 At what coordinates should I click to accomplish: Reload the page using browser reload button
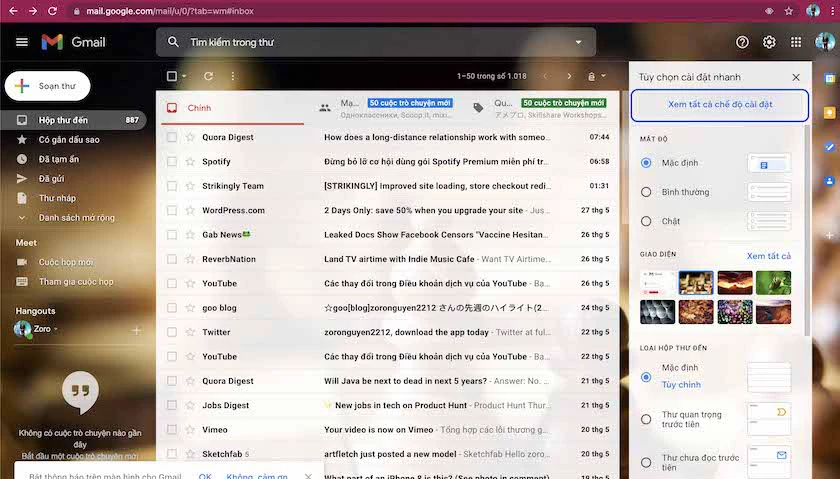[x=52, y=11]
